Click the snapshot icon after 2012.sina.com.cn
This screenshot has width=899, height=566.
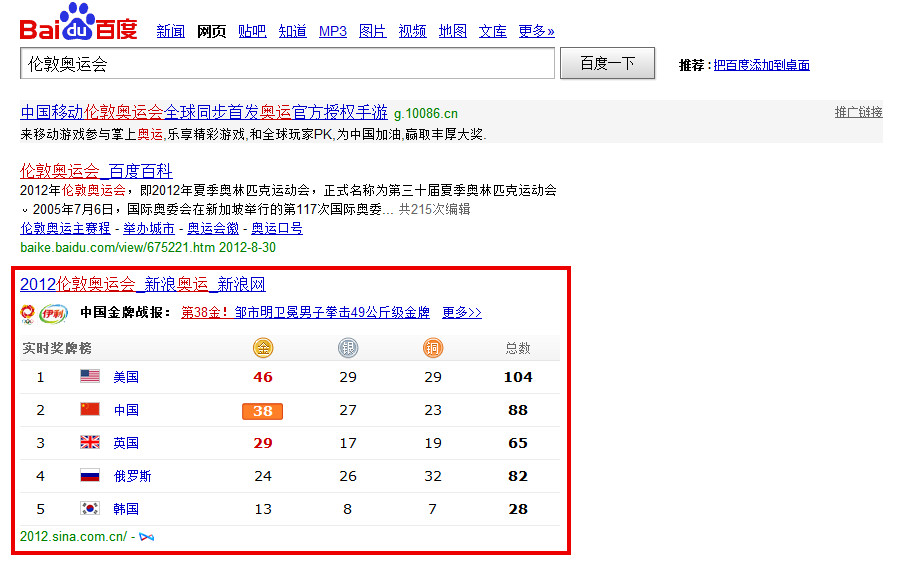click(x=147, y=537)
